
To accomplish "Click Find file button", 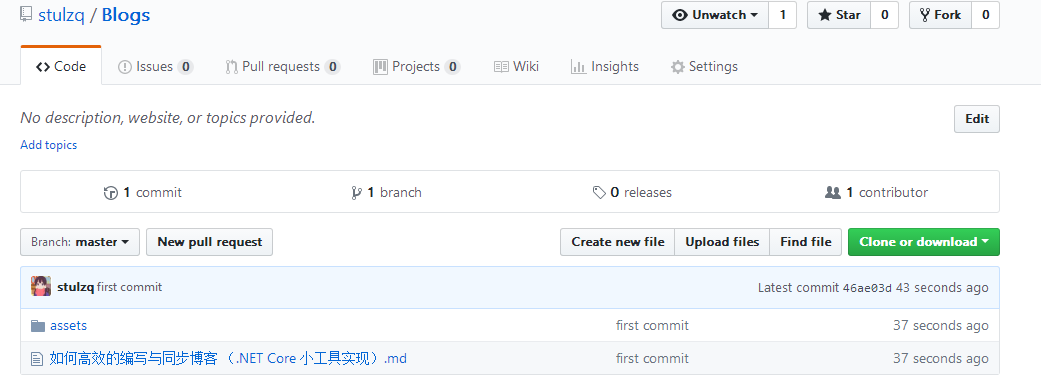I will (806, 242).
